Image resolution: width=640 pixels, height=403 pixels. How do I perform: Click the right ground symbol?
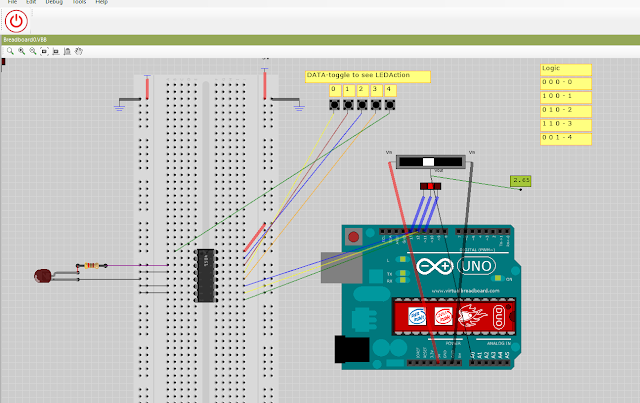(x=299, y=108)
